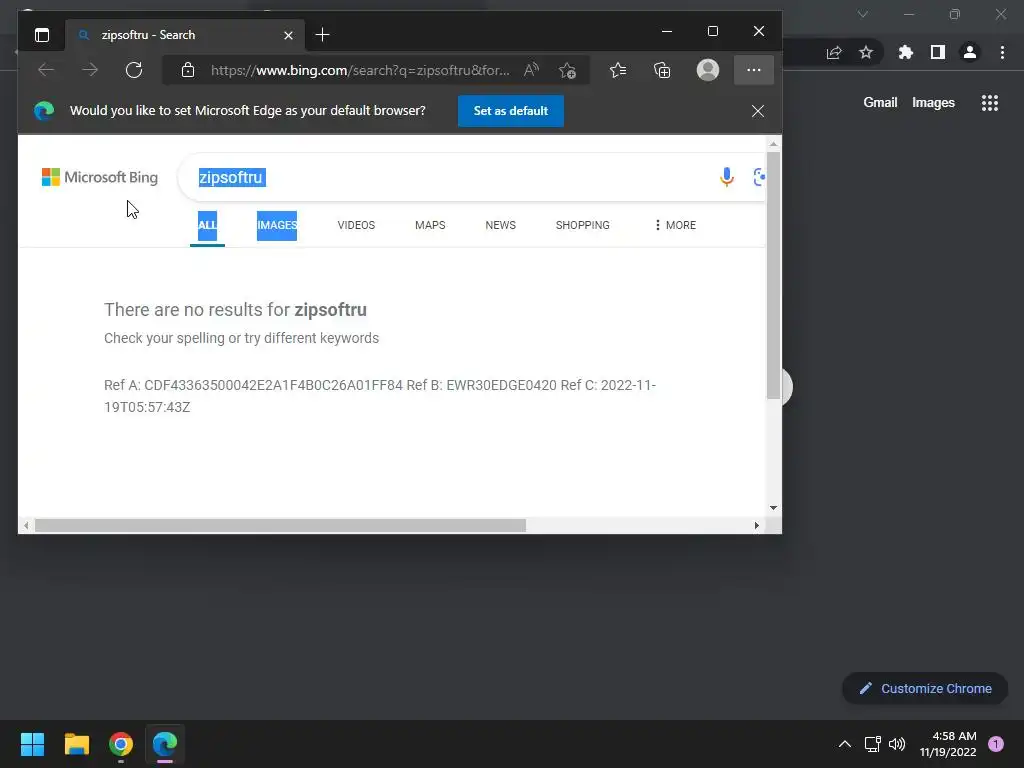This screenshot has width=1024, height=768.
Task: Switch to VIDEOS results tab
Action: (356, 225)
